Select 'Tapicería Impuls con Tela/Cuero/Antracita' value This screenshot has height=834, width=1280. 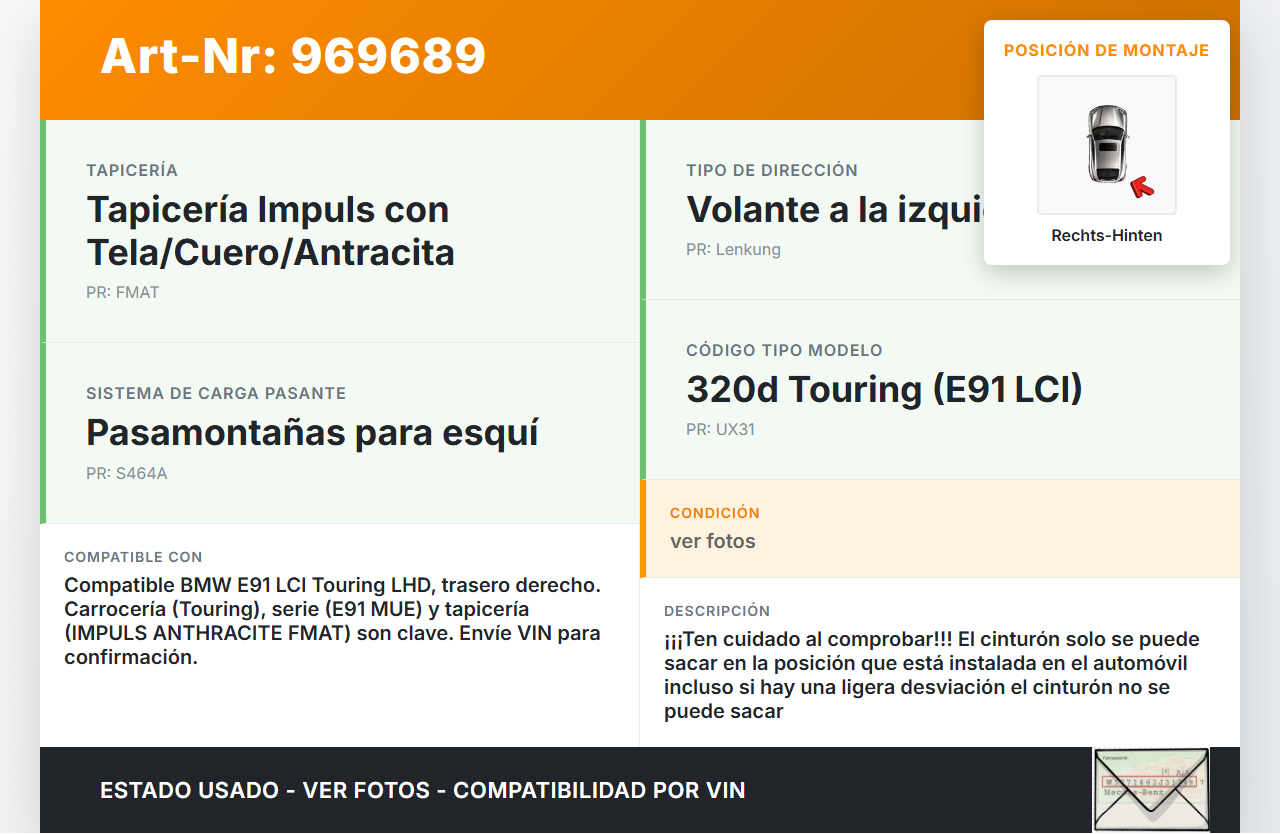pyautogui.click(x=271, y=231)
